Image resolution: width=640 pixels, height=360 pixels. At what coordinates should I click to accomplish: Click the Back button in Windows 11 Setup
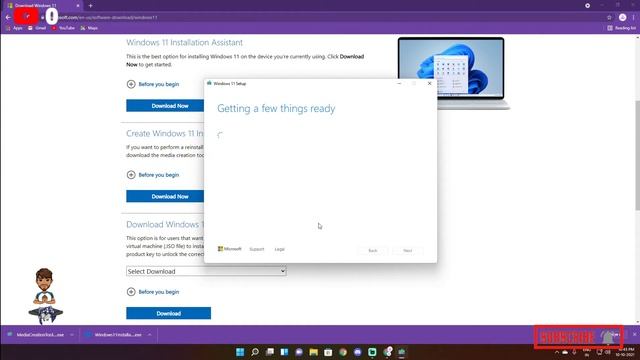click(373, 250)
